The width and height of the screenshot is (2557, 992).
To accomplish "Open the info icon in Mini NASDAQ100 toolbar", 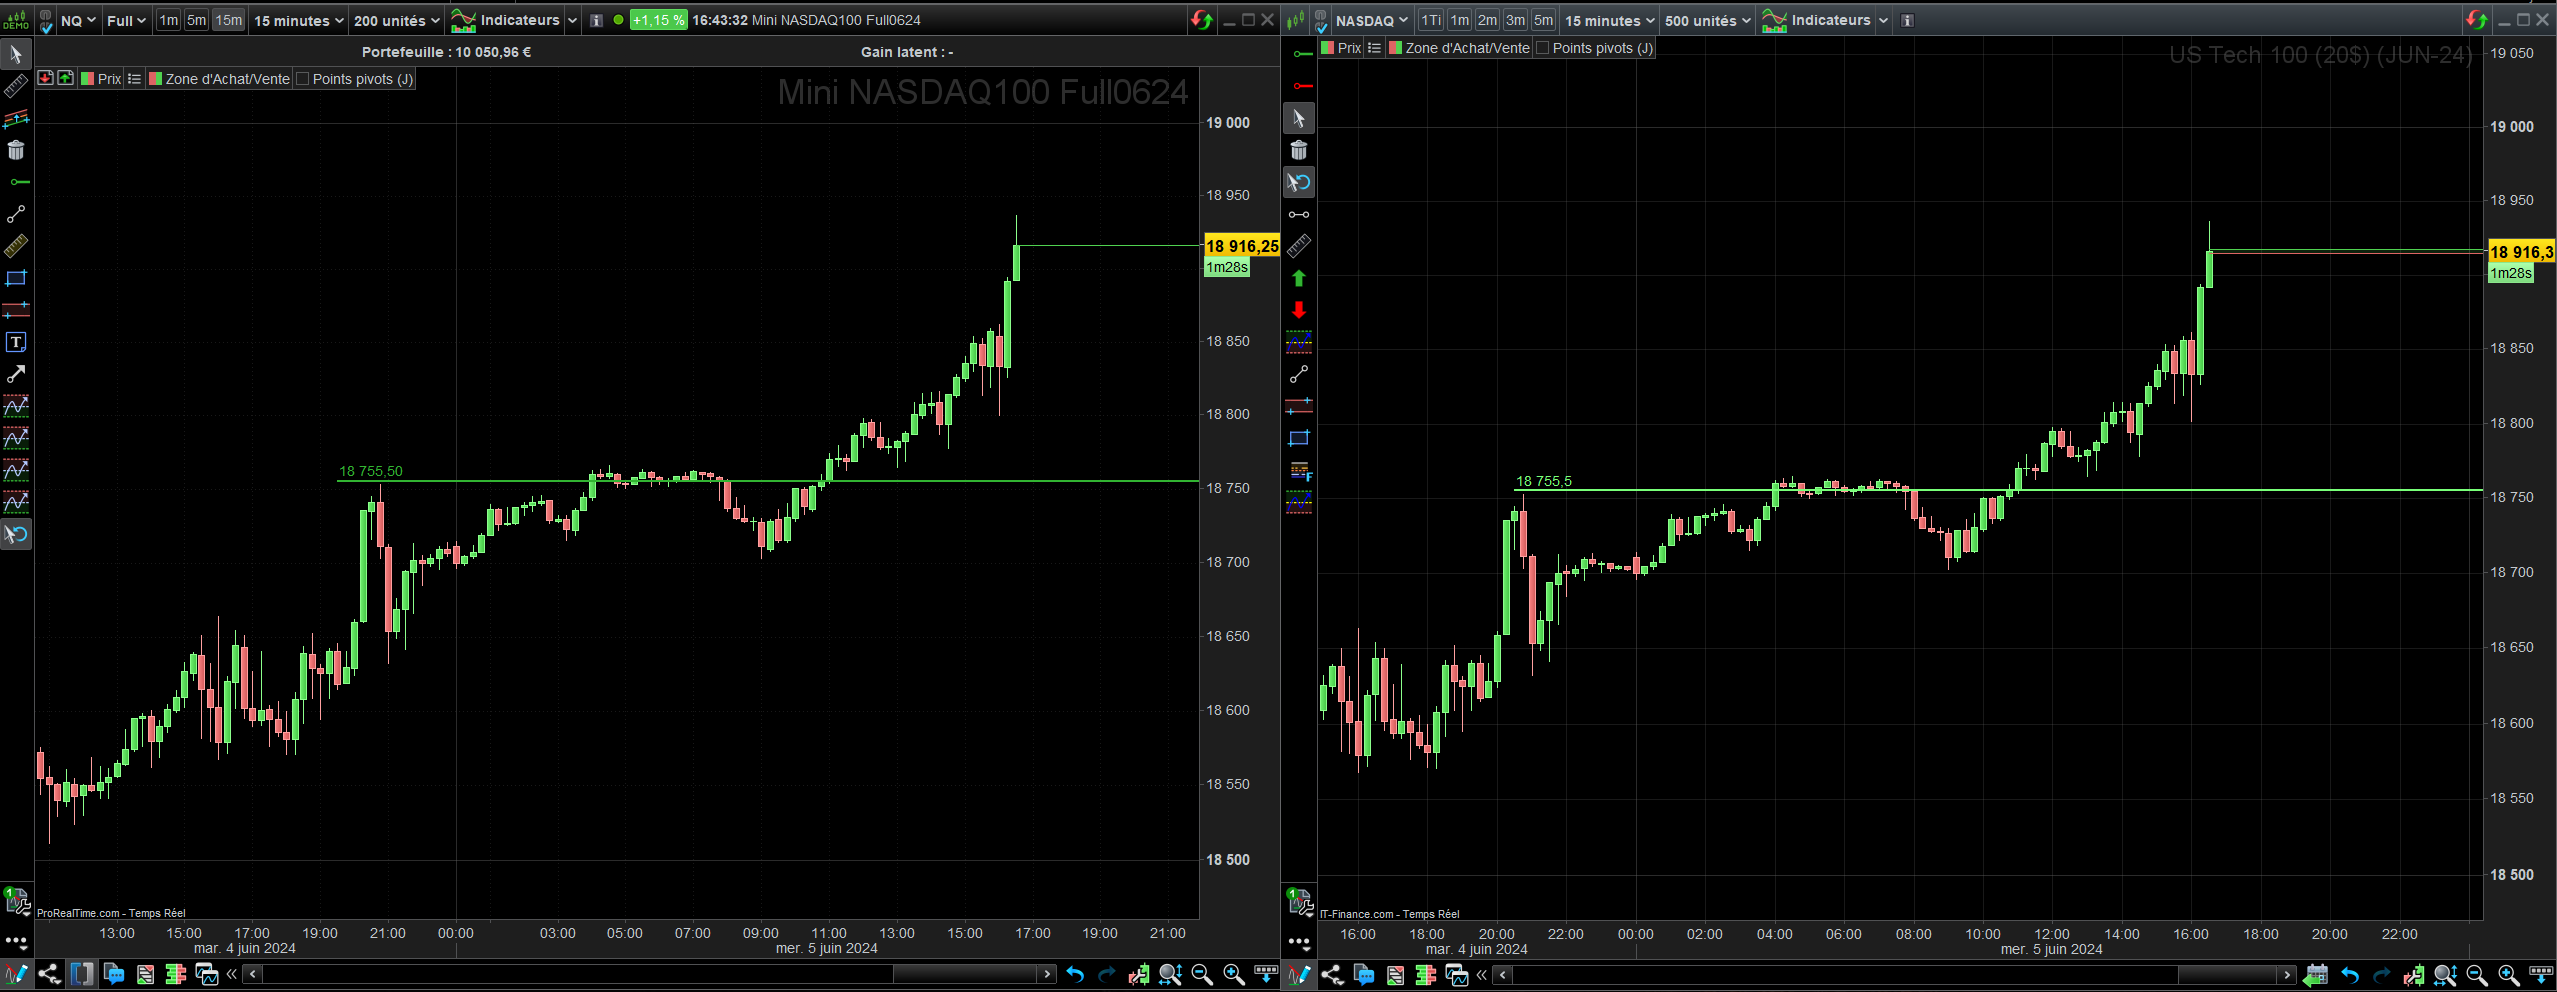I will click(596, 20).
